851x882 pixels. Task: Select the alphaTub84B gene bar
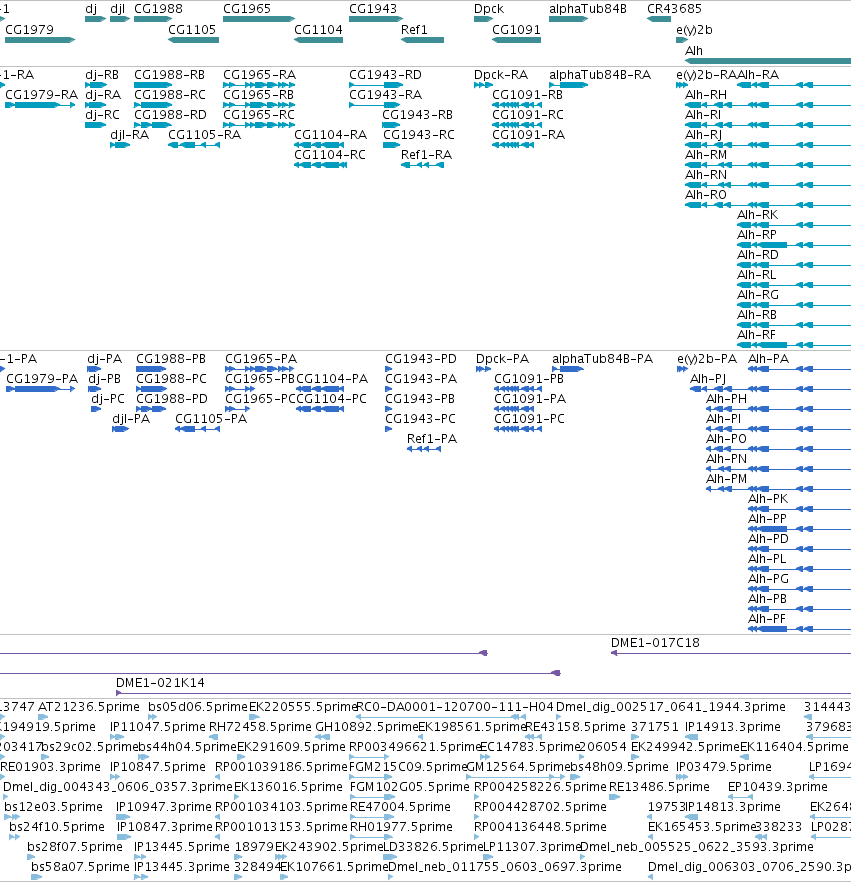[569, 19]
